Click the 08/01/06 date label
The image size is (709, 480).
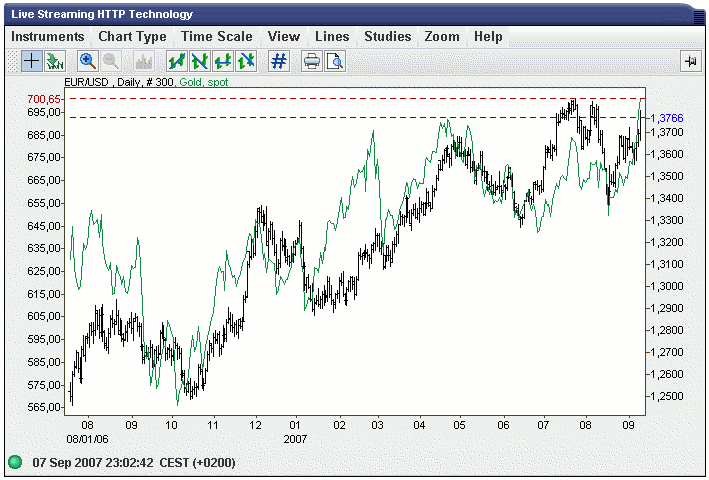[x=87, y=439]
